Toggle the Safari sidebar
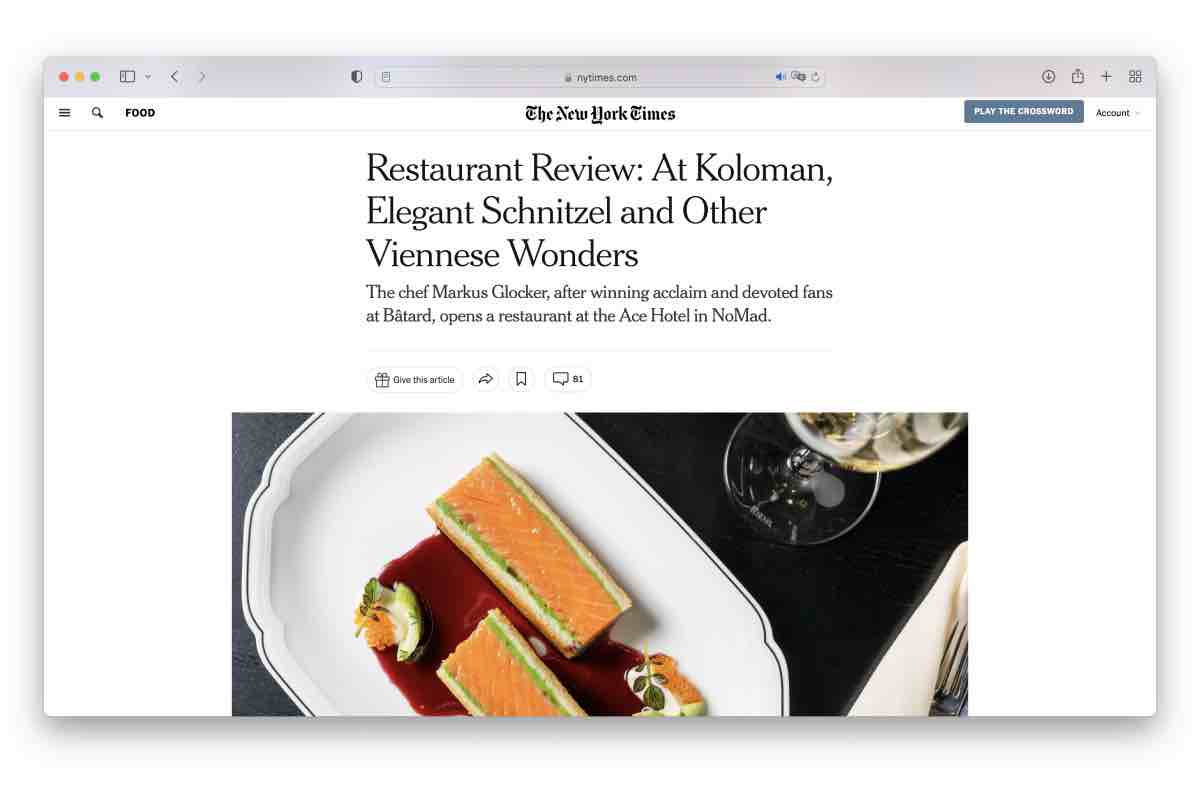1200x800 pixels. (x=127, y=76)
